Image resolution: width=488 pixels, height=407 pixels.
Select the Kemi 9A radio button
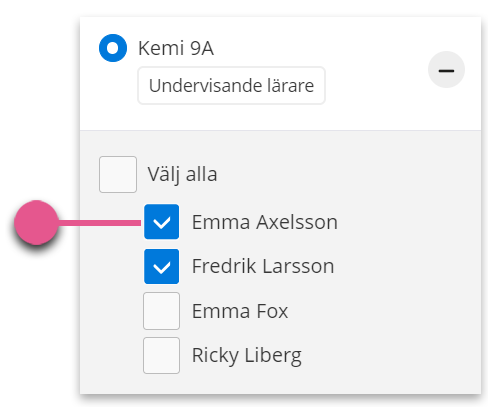[x=113, y=48]
